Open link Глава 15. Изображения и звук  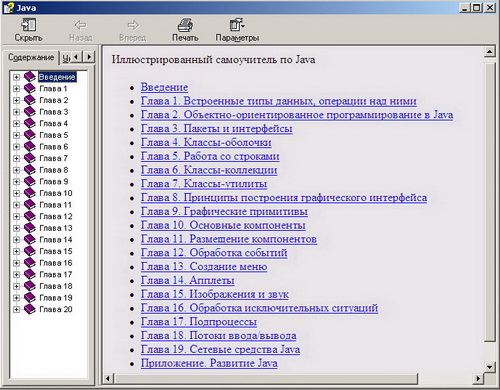pos(215,295)
